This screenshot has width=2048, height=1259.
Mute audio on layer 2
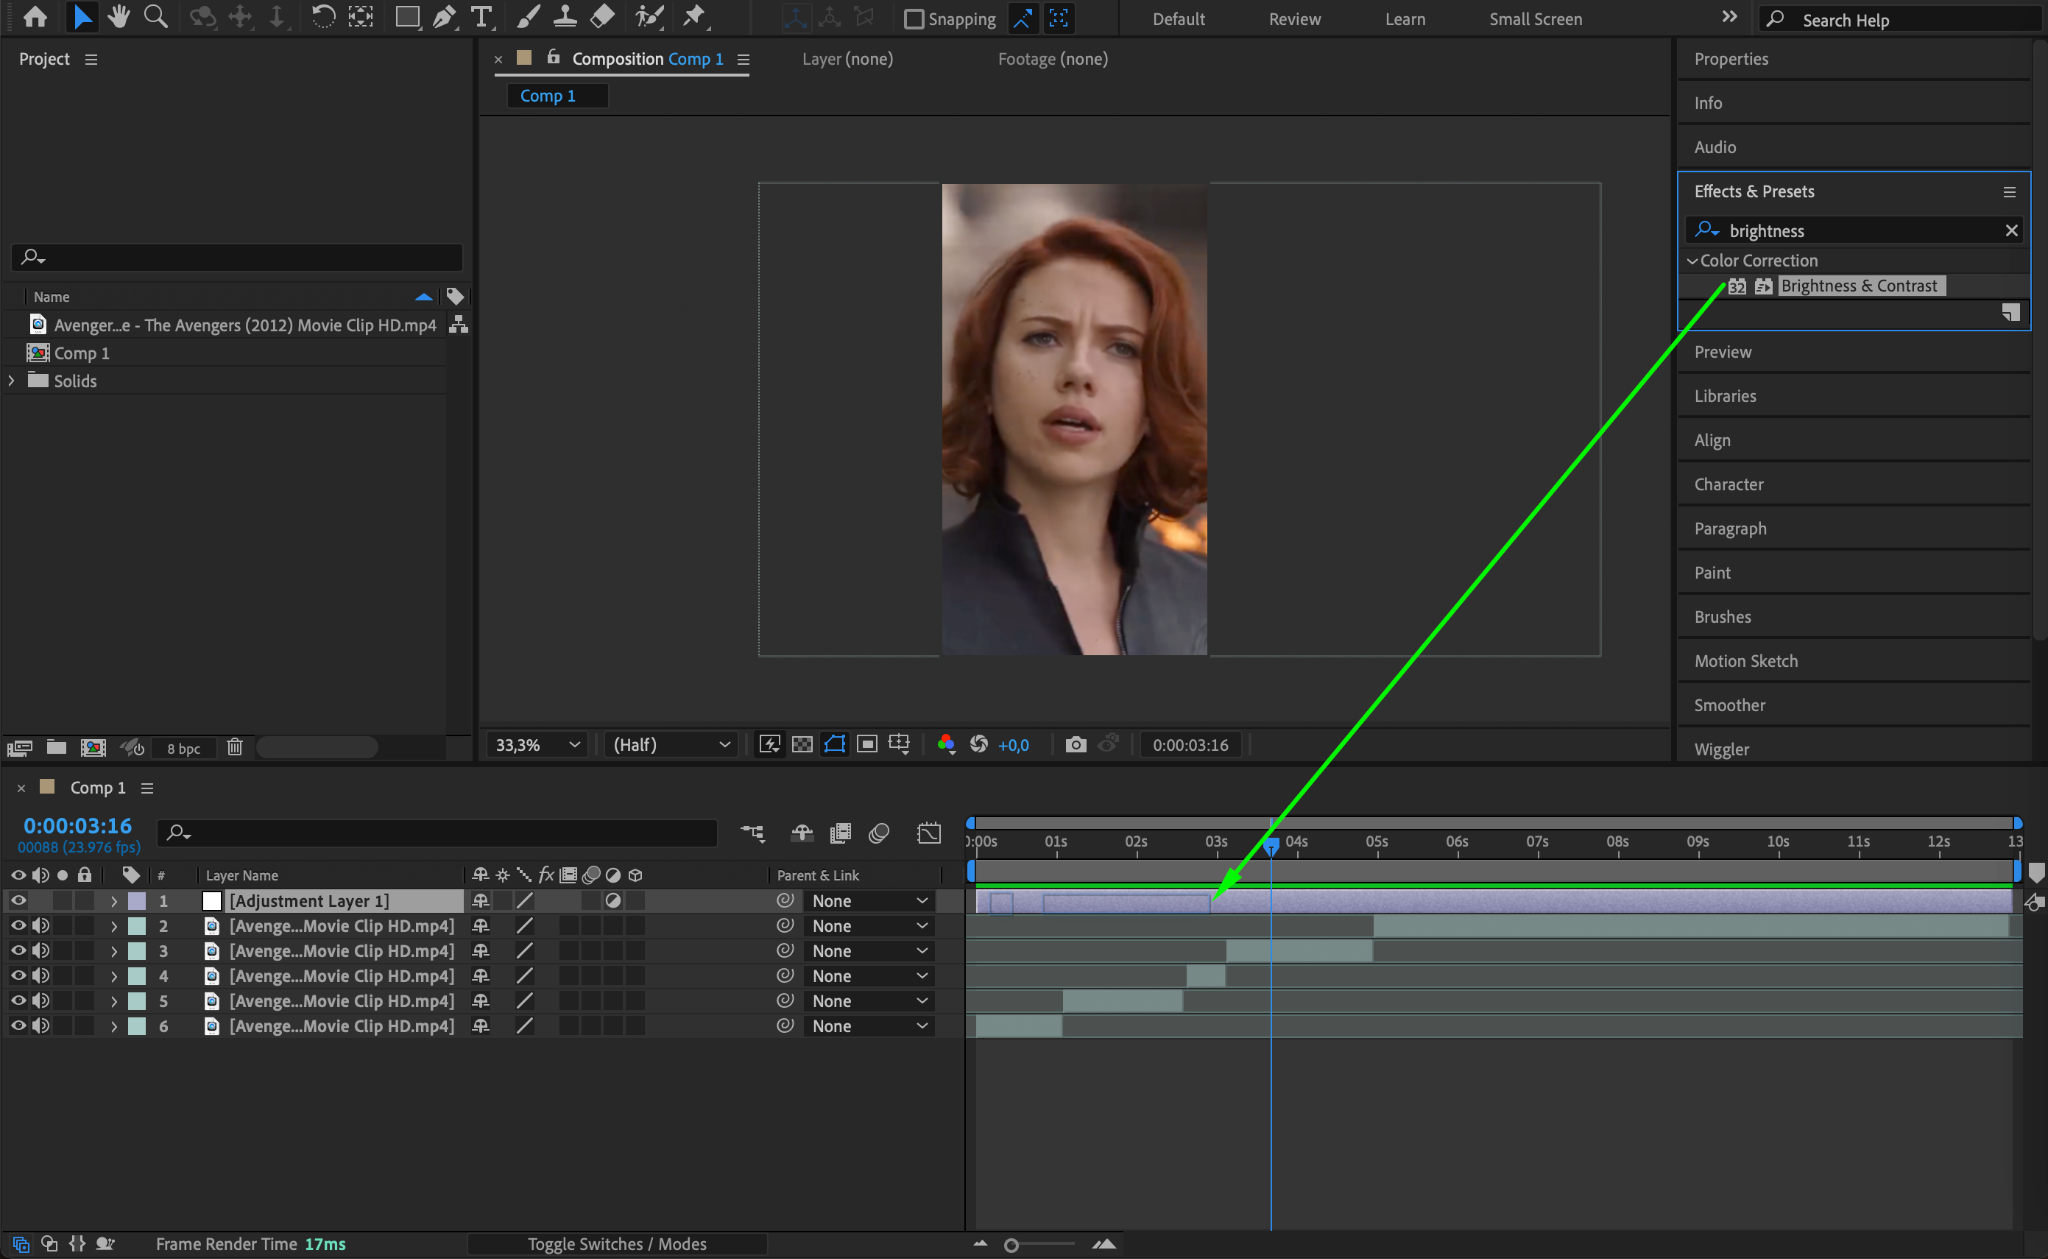[x=41, y=926]
